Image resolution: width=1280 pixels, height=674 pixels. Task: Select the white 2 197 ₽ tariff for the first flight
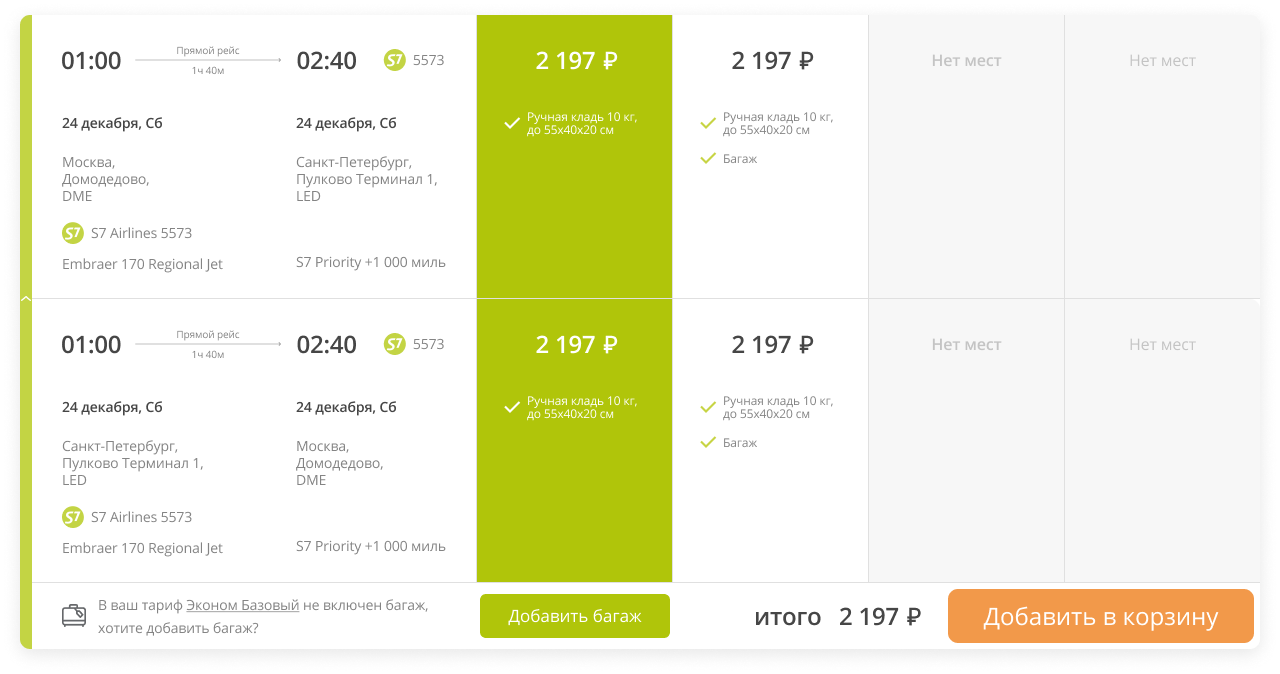click(771, 156)
